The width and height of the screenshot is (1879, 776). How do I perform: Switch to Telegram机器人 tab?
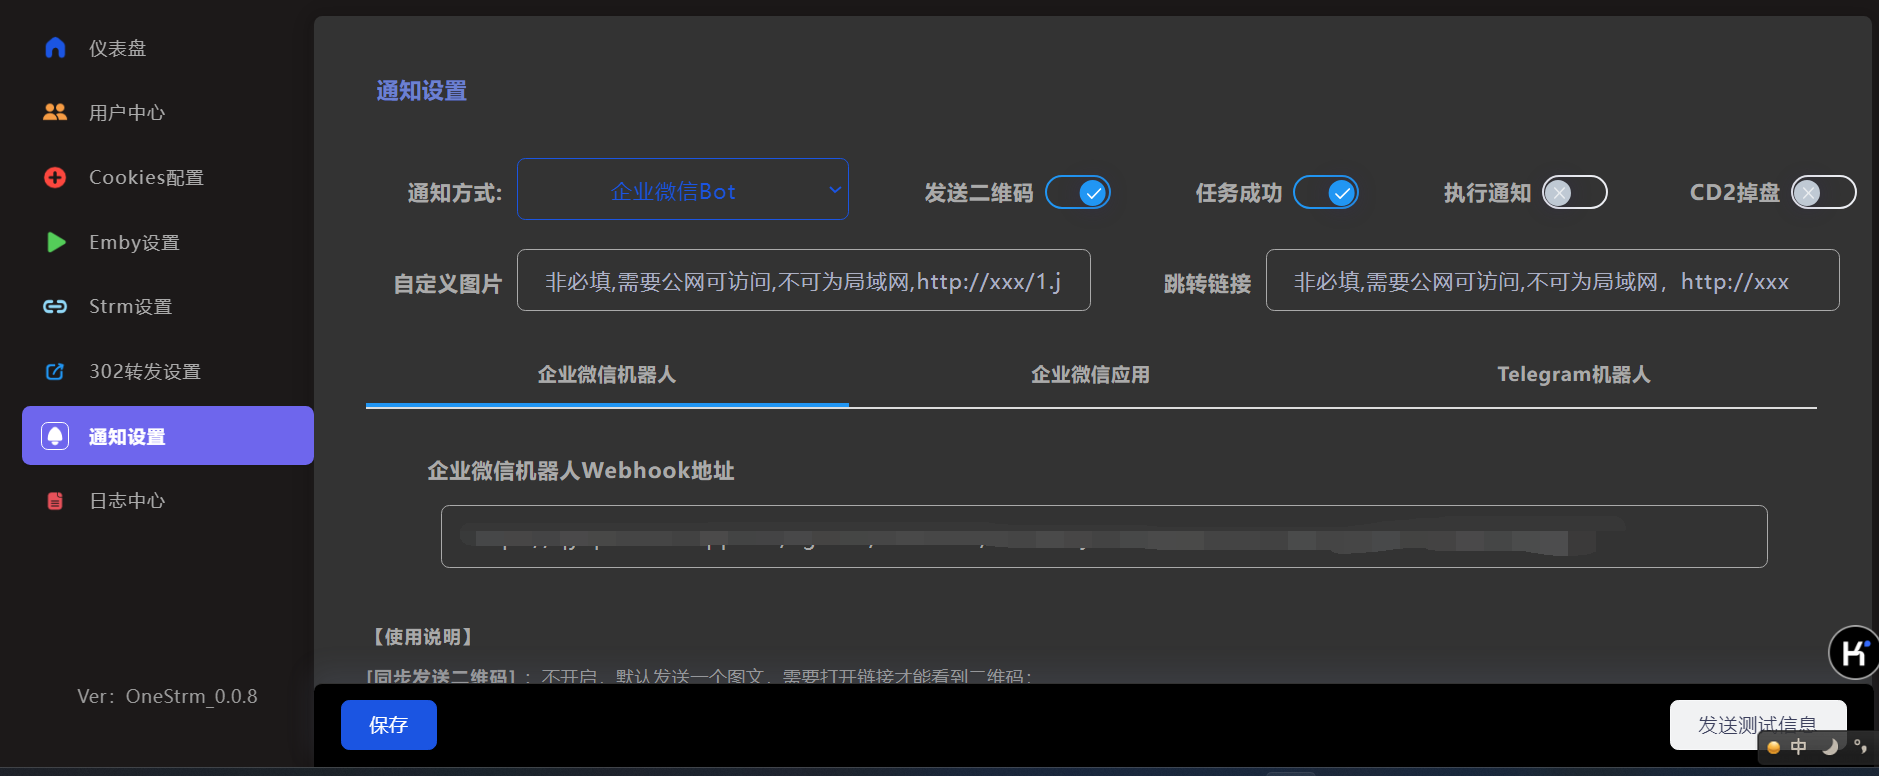(1573, 375)
